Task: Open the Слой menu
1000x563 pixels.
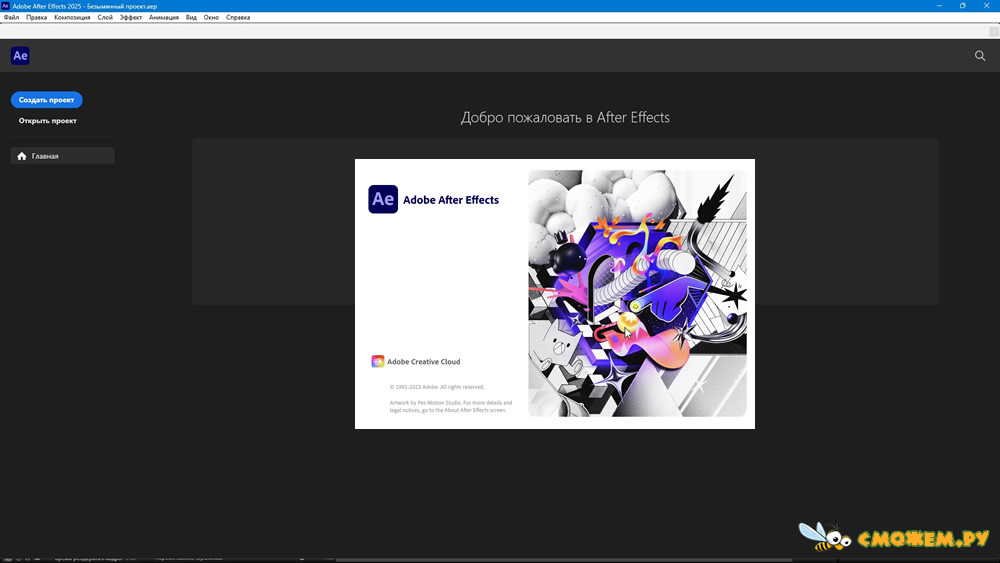Action: pos(105,18)
